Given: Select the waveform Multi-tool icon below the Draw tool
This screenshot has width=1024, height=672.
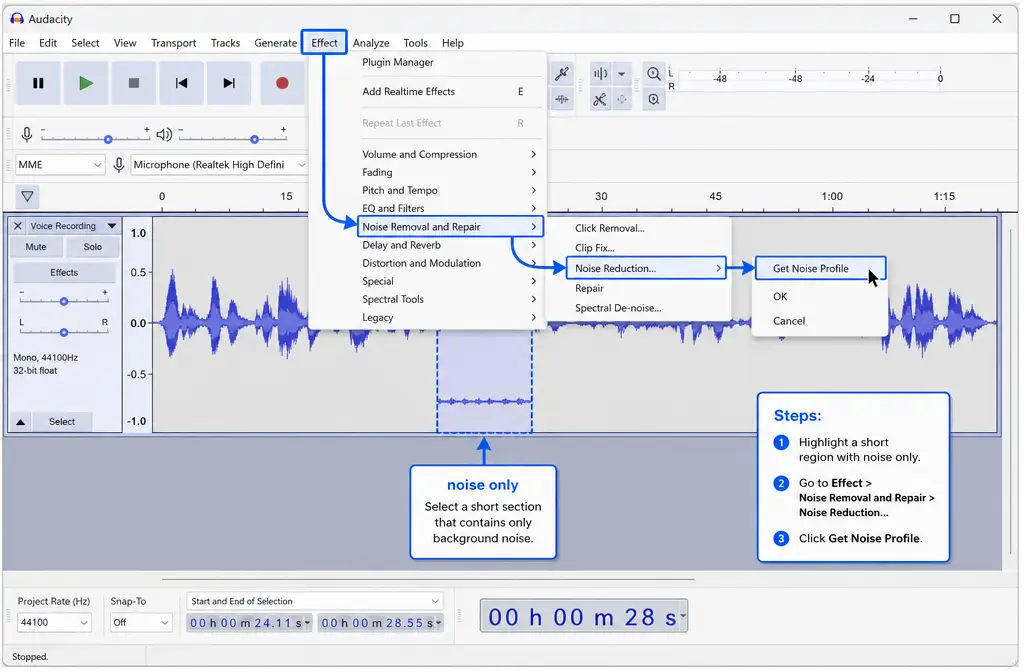Looking at the screenshot, I should pyautogui.click(x=562, y=100).
